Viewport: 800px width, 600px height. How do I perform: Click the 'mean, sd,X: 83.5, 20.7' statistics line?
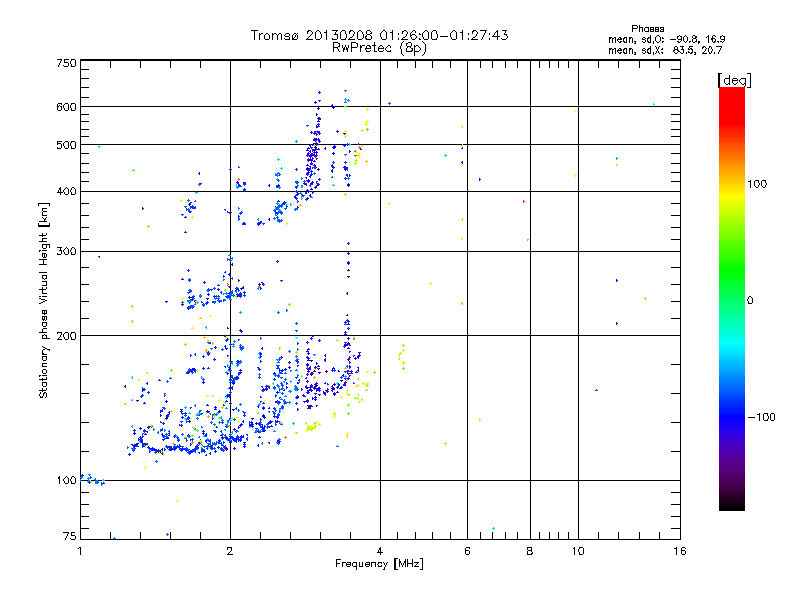(x=665, y=50)
